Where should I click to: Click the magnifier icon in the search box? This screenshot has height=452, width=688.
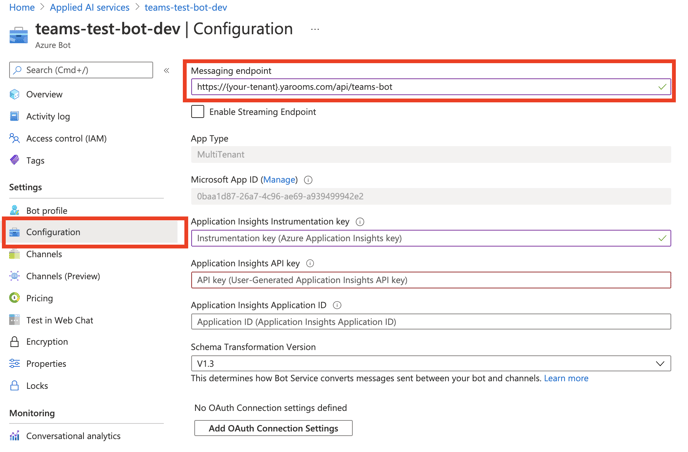(x=17, y=70)
